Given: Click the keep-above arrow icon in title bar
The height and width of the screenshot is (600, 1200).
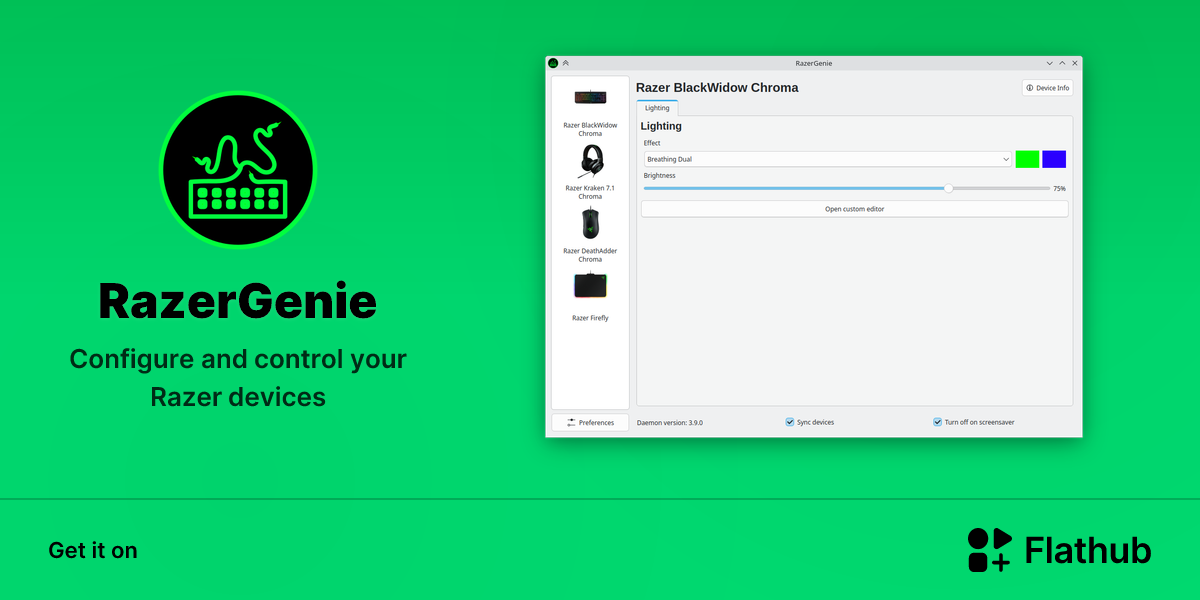Looking at the screenshot, I should click(x=566, y=63).
